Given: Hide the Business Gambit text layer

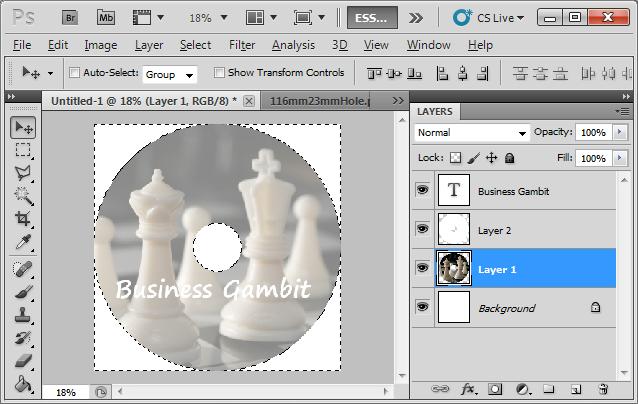Looking at the screenshot, I should [x=422, y=191].
